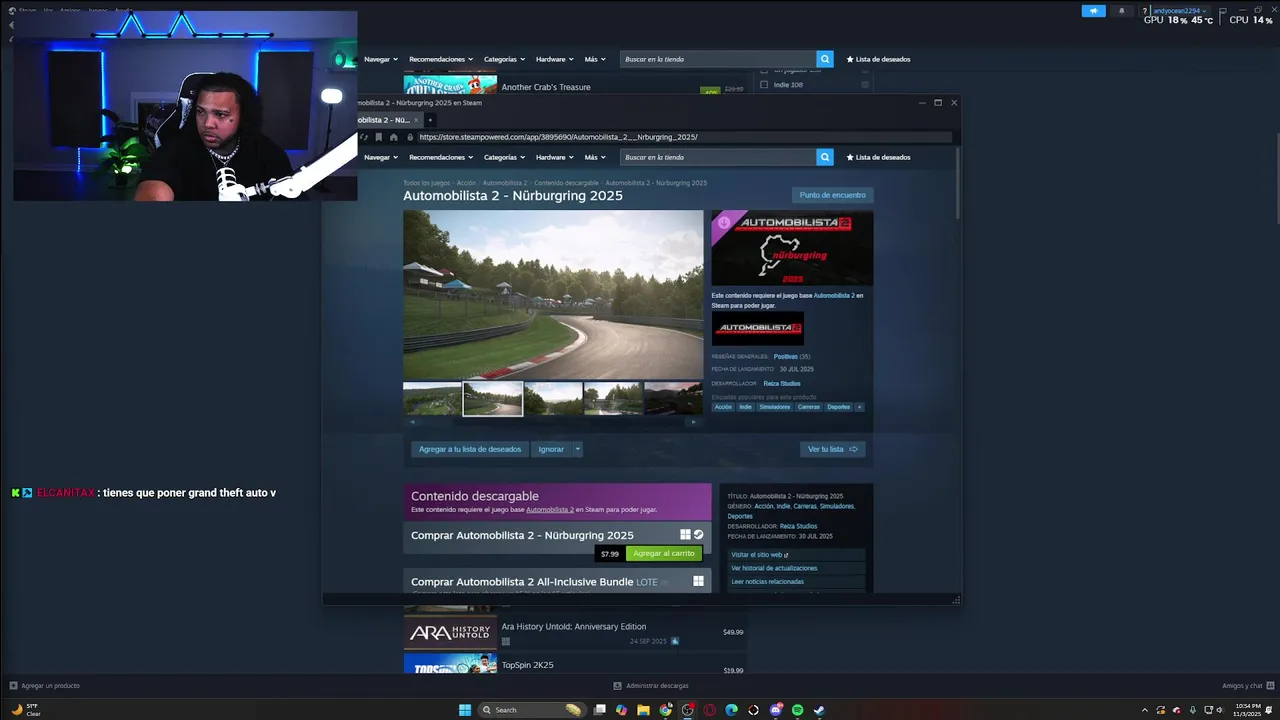The width and height of the screenshot is (1280, 720).
Task: Open Reiza Studios developer link under Desarrollador
Action: point(782,383)
